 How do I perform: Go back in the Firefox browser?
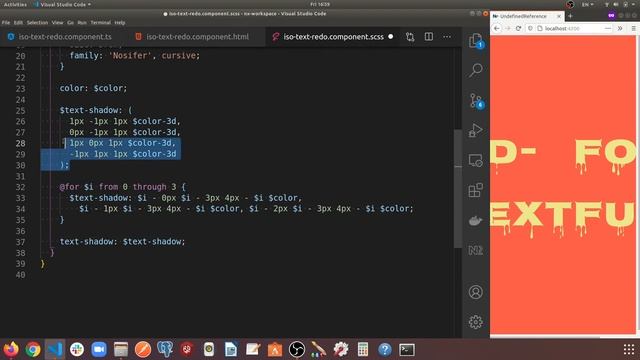(x=497, y=29)
